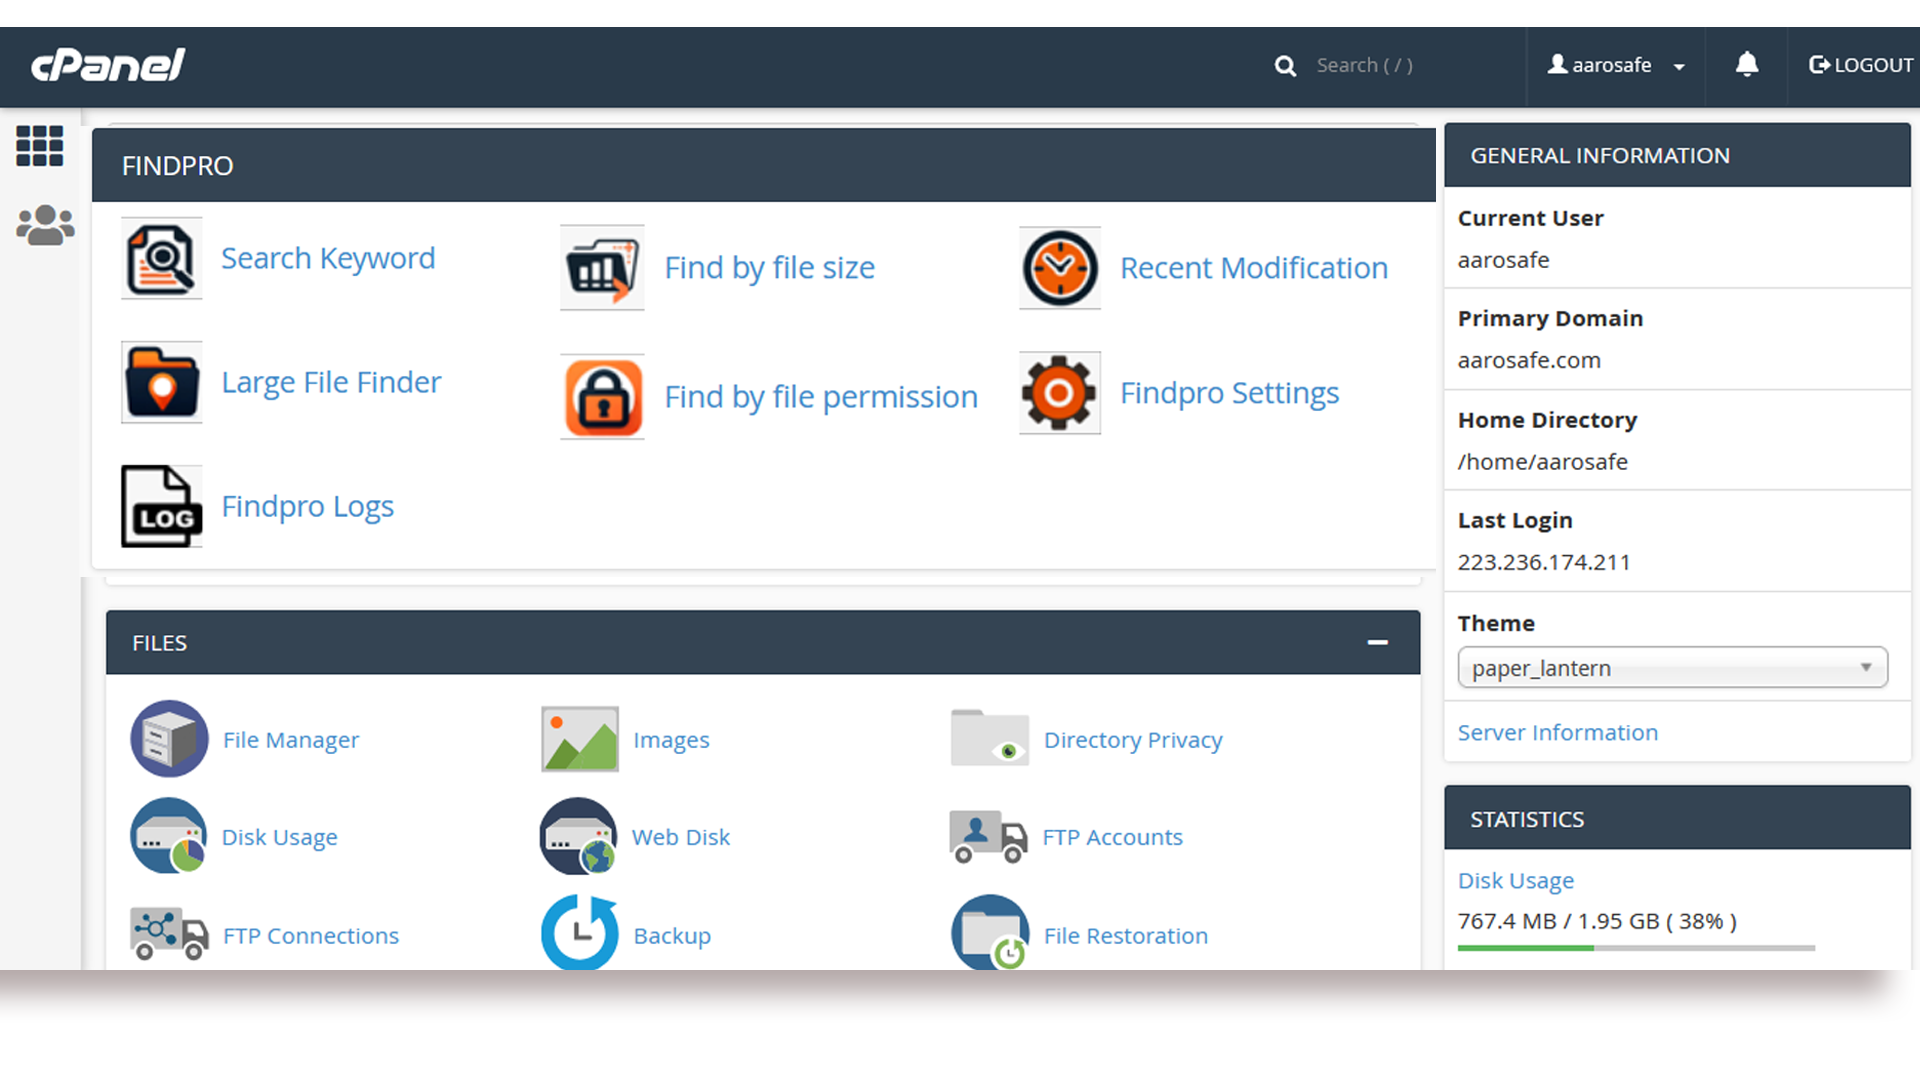
Task: Click the User Manager people icon in sidebar
Action: pos(45,226)
